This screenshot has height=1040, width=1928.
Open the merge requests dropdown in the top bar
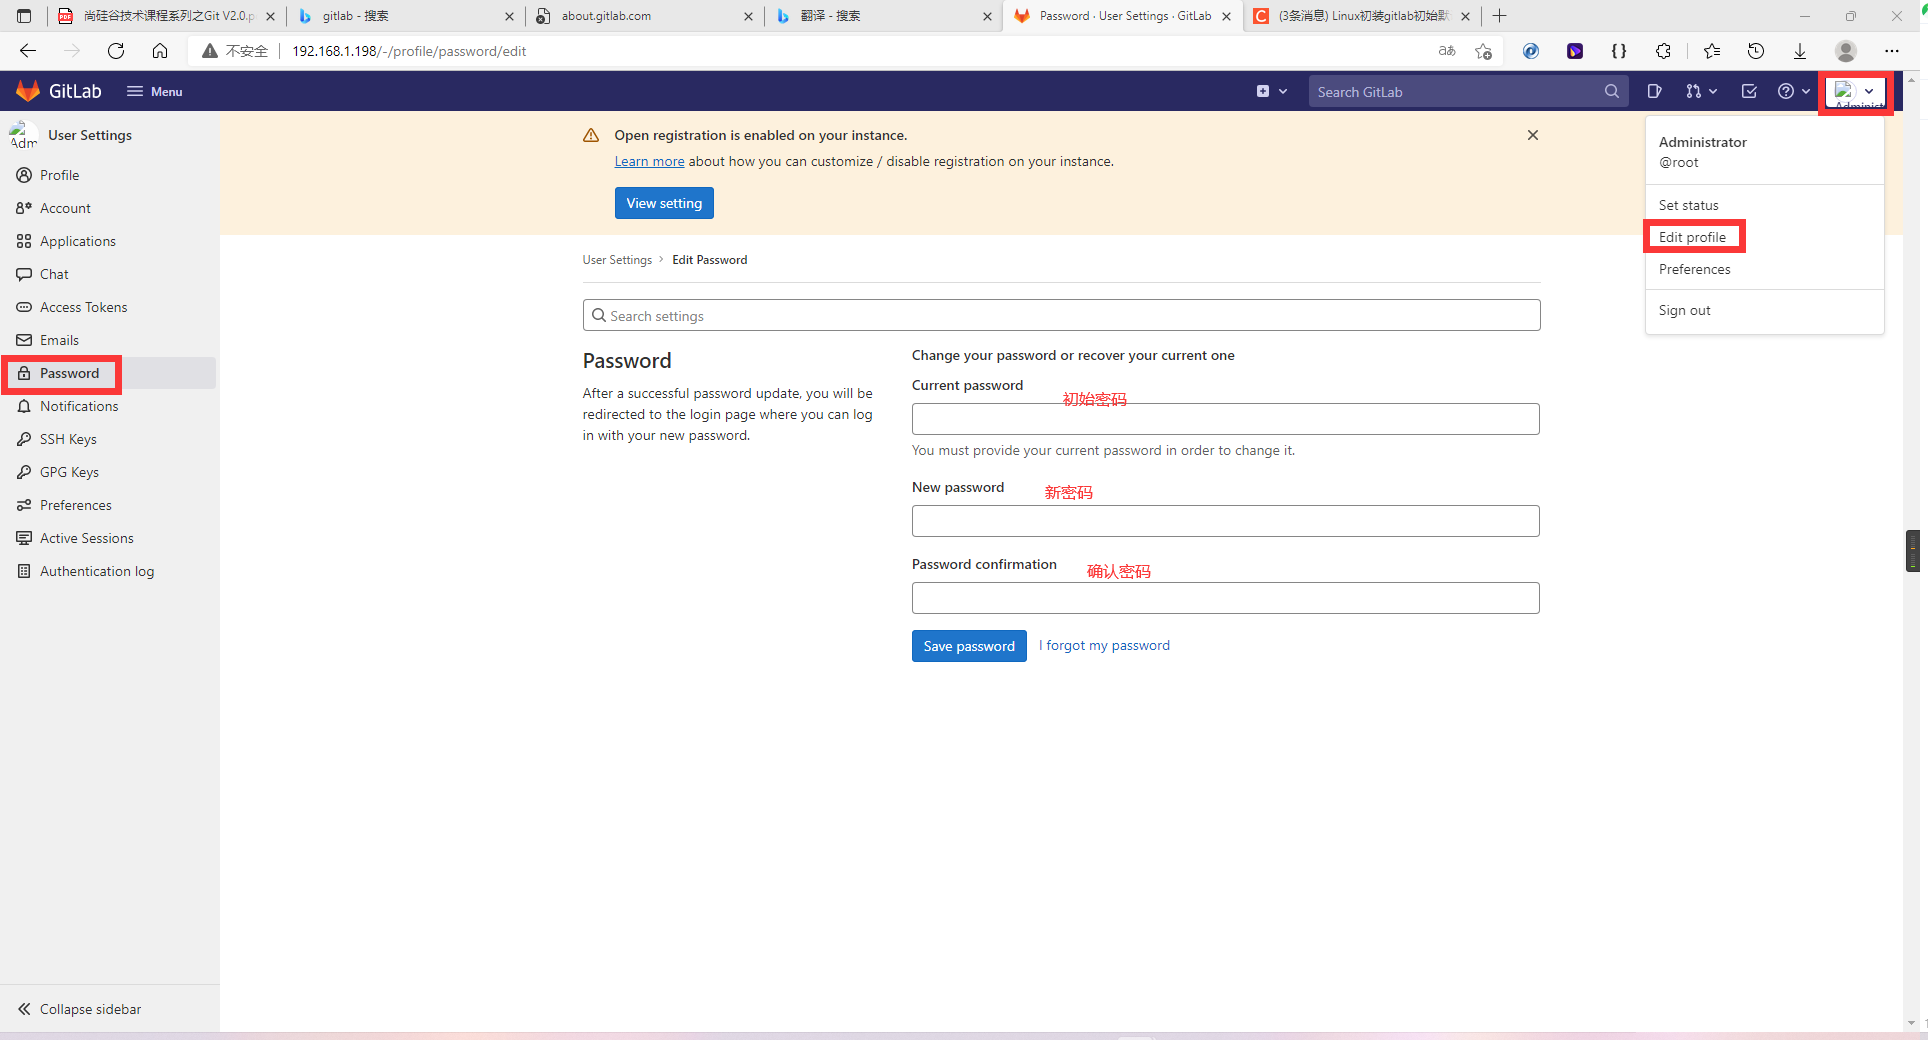1700,91
